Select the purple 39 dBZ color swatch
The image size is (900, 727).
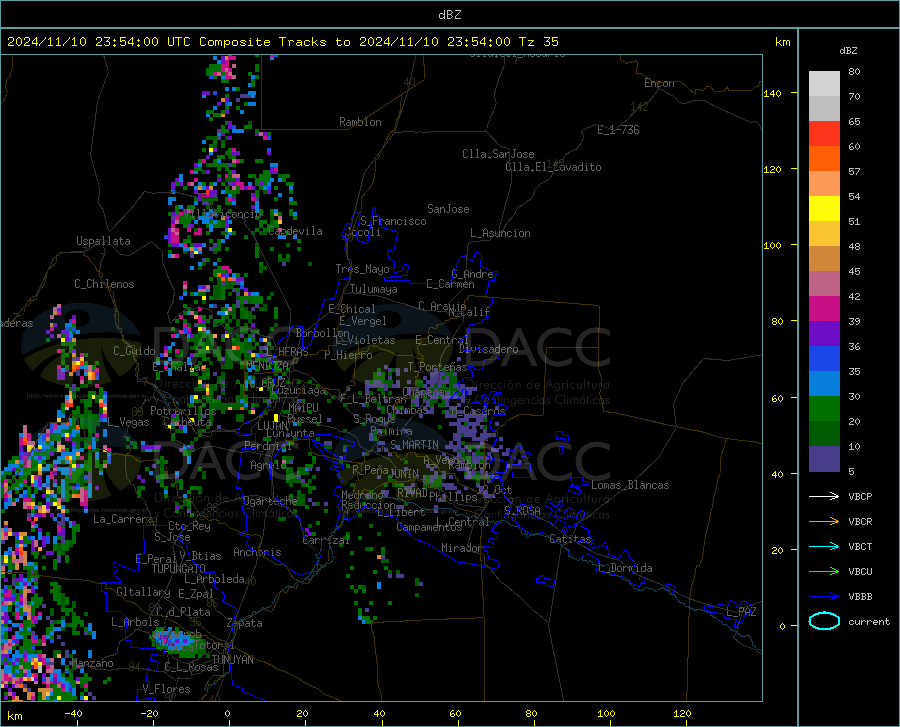[x=824, y=334]
